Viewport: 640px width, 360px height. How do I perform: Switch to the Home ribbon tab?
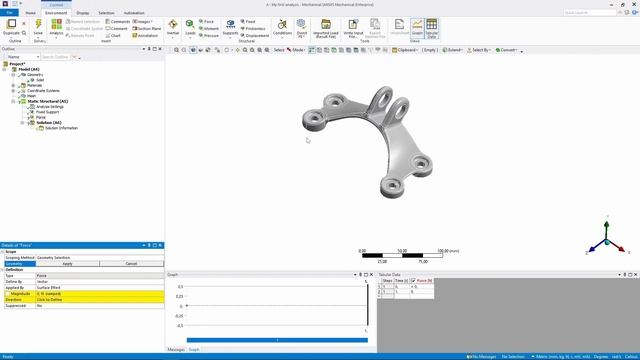(31, 13)
